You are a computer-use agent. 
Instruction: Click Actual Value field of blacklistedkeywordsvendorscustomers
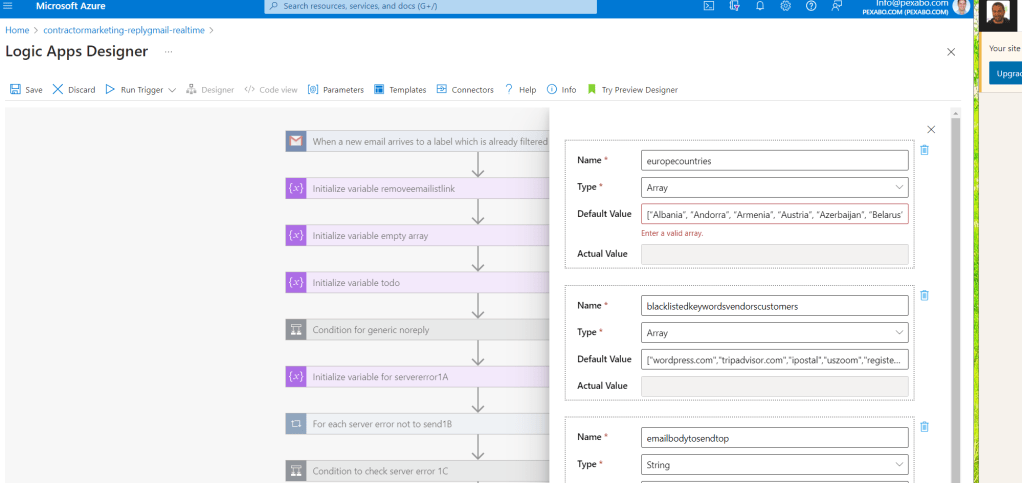point(774,386)
